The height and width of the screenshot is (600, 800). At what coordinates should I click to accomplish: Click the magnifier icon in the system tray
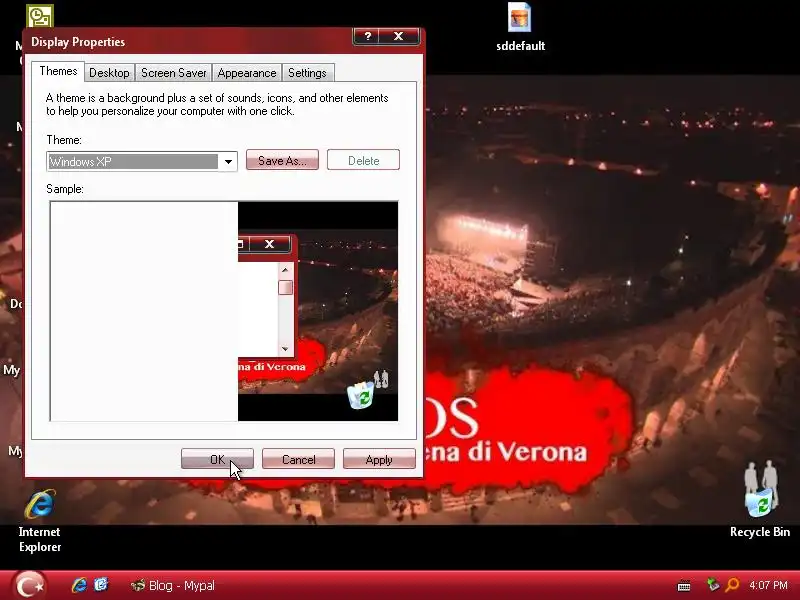(x=732, y=585)
